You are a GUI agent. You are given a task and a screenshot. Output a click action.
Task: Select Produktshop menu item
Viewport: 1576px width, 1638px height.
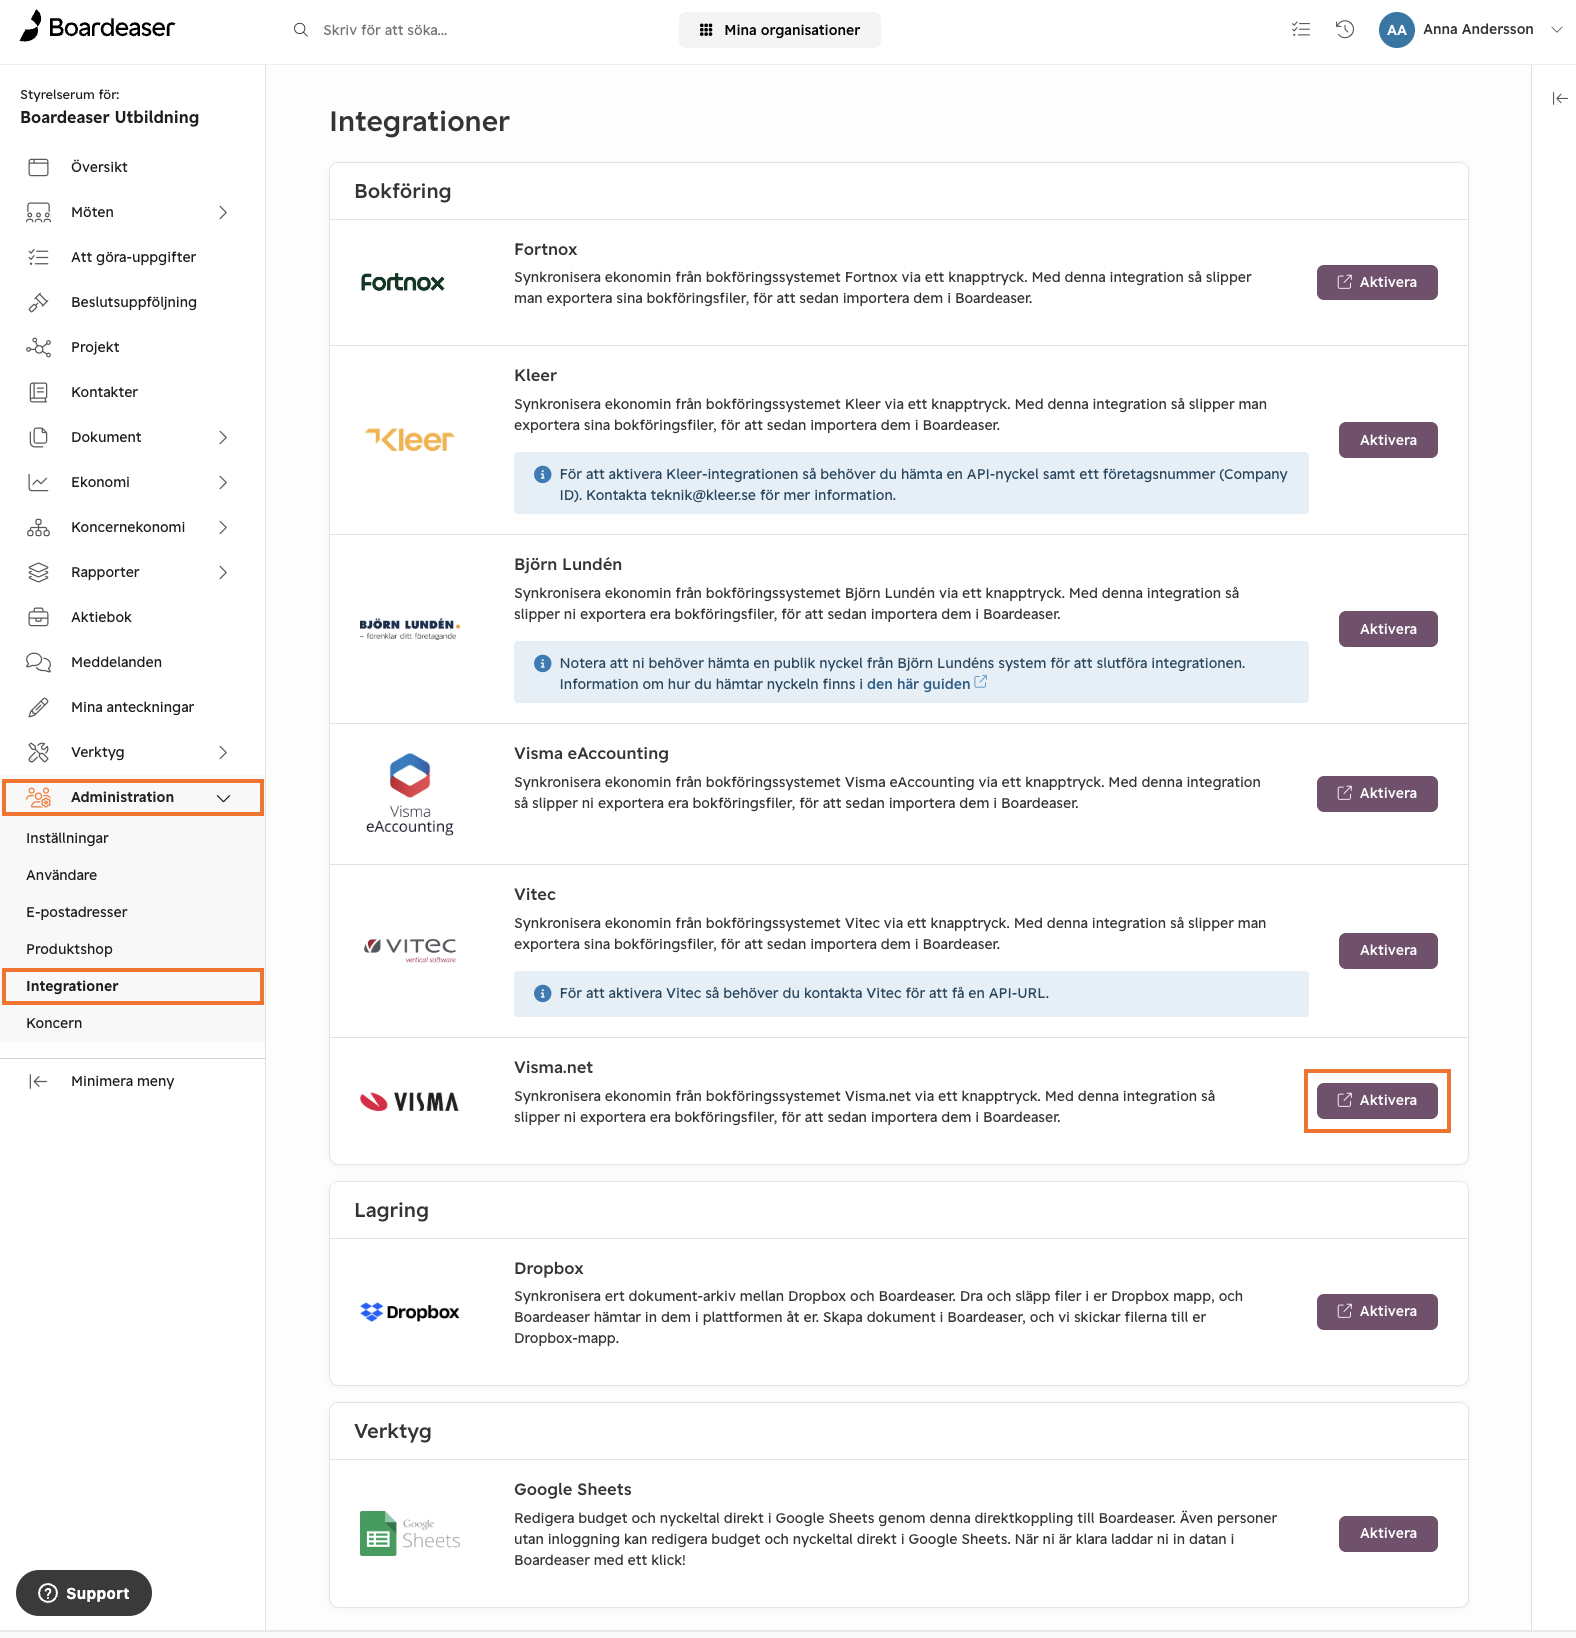(69, 949)
